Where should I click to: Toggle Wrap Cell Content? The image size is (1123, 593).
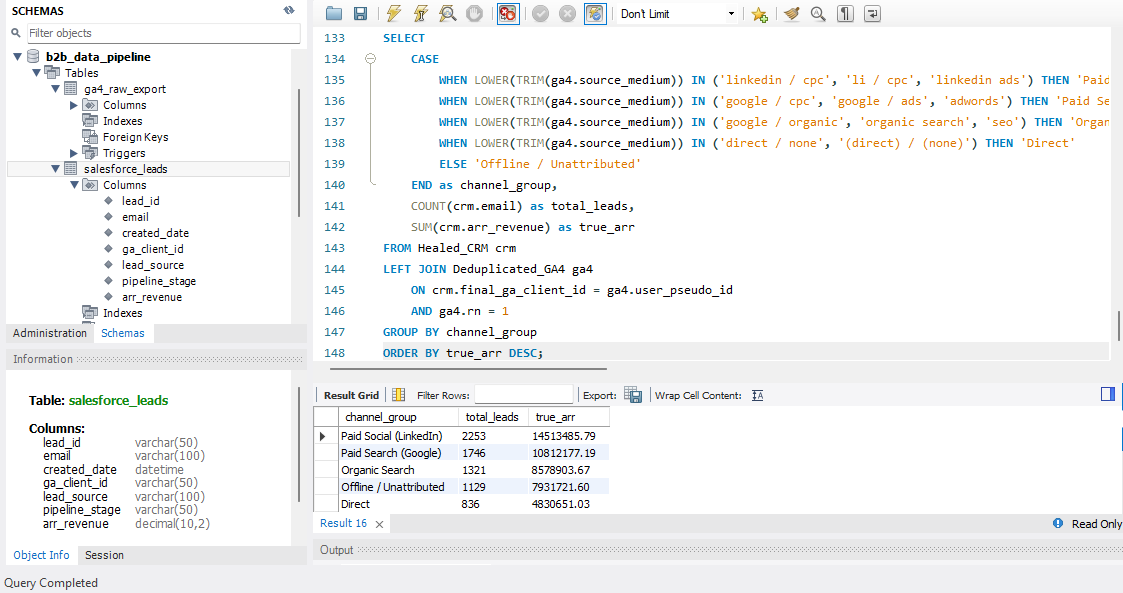point(758,395)
